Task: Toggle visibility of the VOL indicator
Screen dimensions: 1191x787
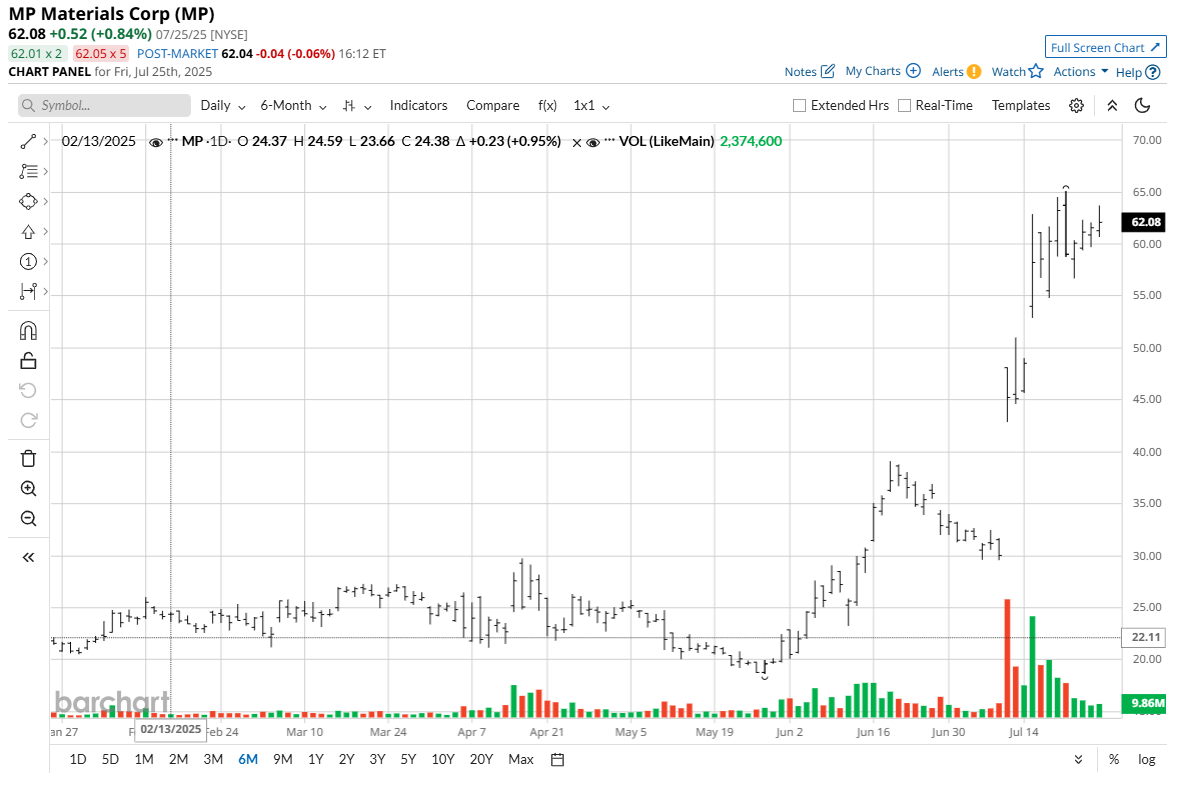Action: click(x=593, y=142)
